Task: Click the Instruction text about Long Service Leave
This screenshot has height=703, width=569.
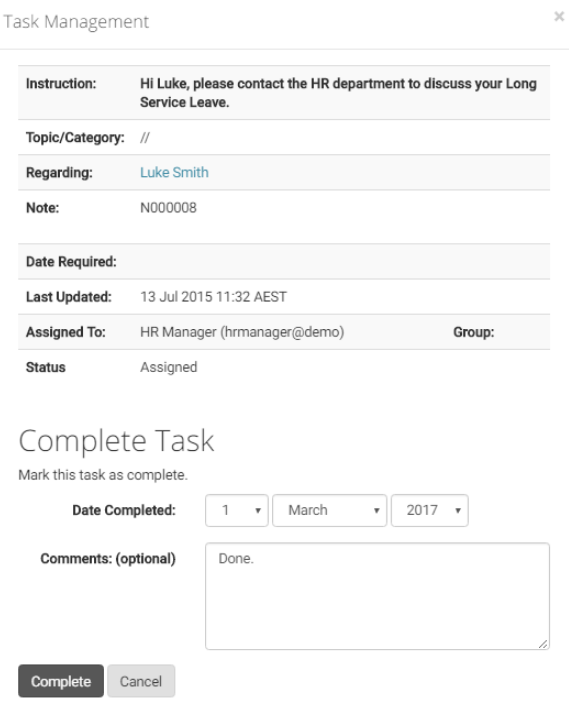Action: (338, 93)
